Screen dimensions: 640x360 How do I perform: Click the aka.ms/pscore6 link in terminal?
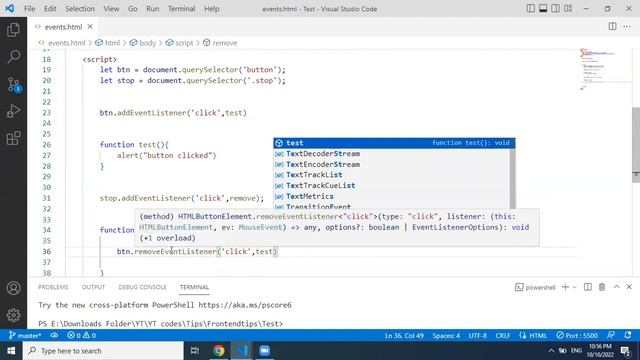(245, 305)
